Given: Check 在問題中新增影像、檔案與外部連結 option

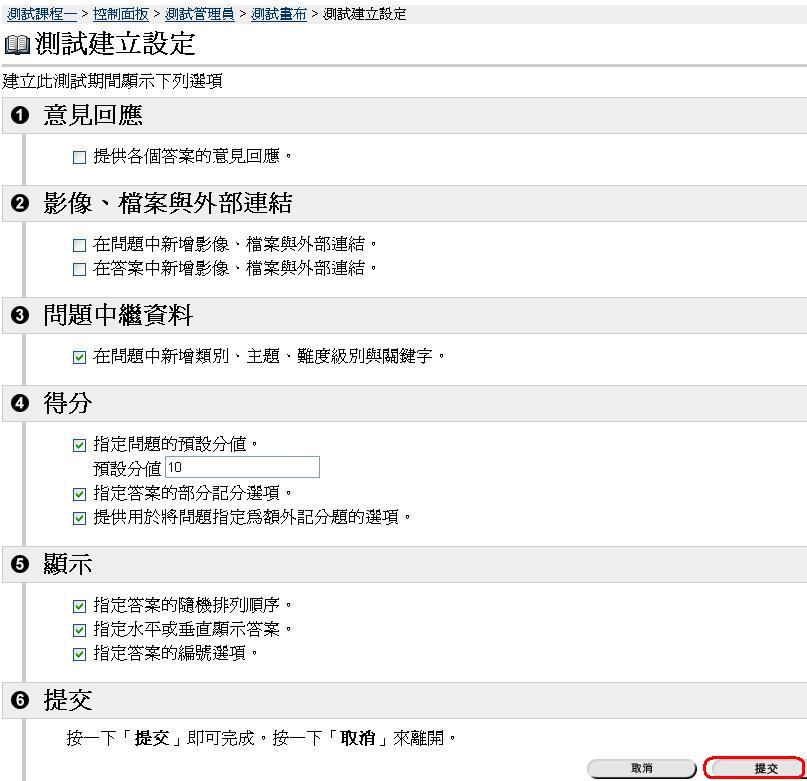Looking at the screenshot, I should pyautogui.click(x=80, y=244).
